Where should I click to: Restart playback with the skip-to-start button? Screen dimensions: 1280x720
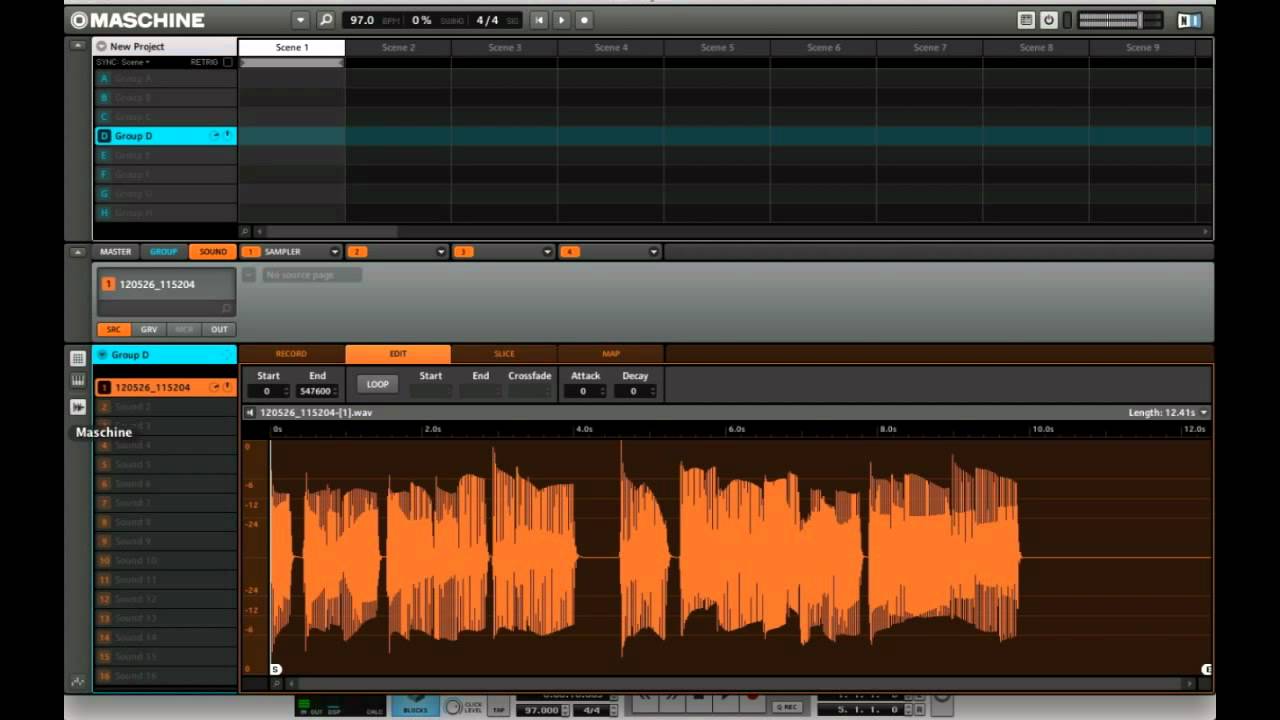(x=539, y=20)
